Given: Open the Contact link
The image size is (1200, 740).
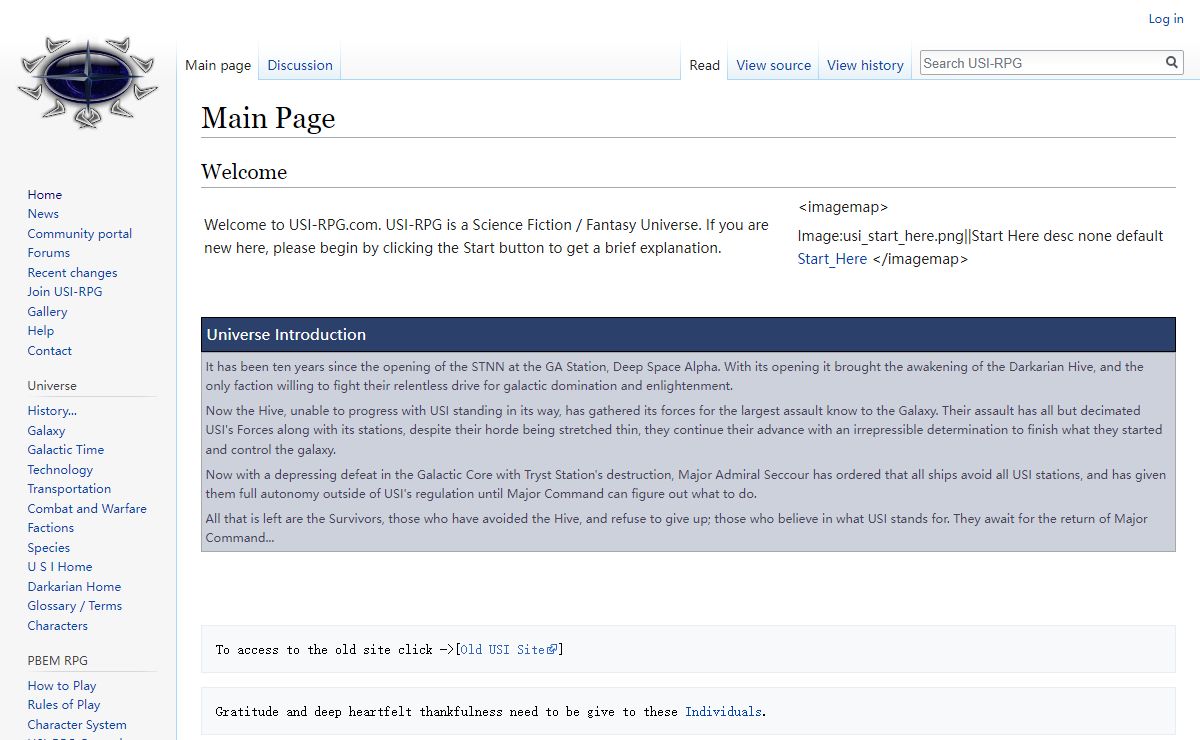Looking at the screenshot, I should pos(50,350).
